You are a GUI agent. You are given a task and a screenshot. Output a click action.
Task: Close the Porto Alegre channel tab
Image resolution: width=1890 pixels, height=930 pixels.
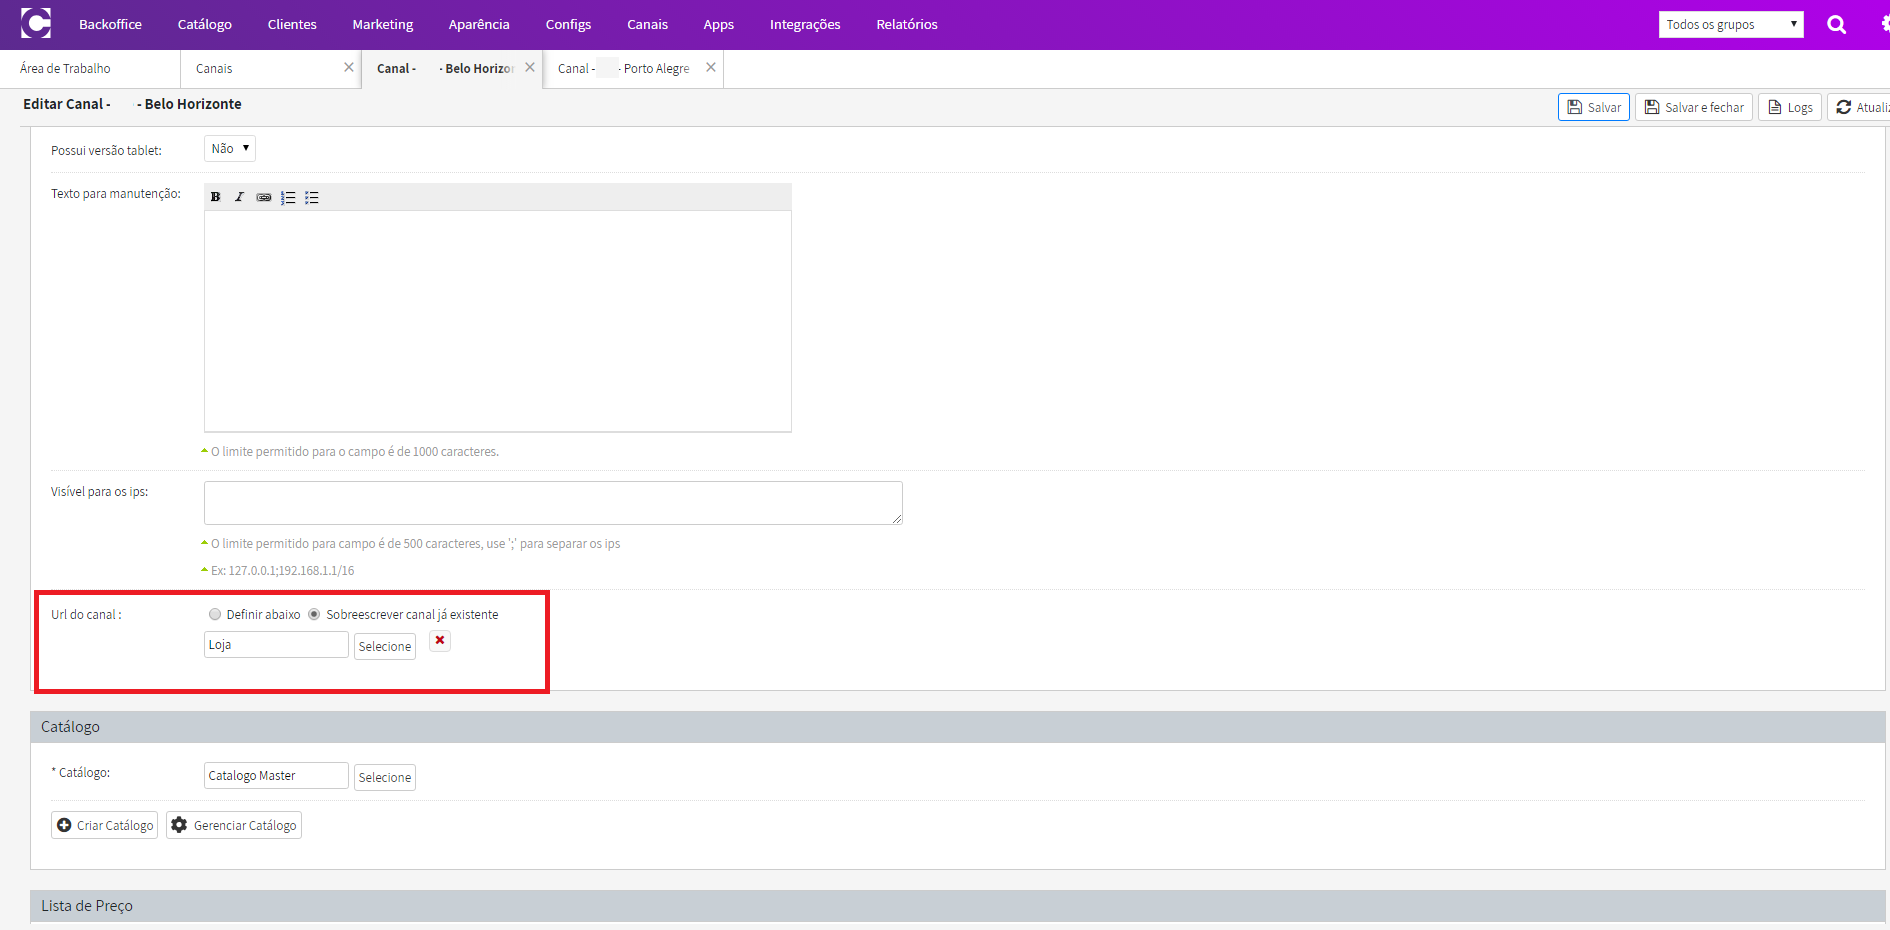(x=711, y=67)
